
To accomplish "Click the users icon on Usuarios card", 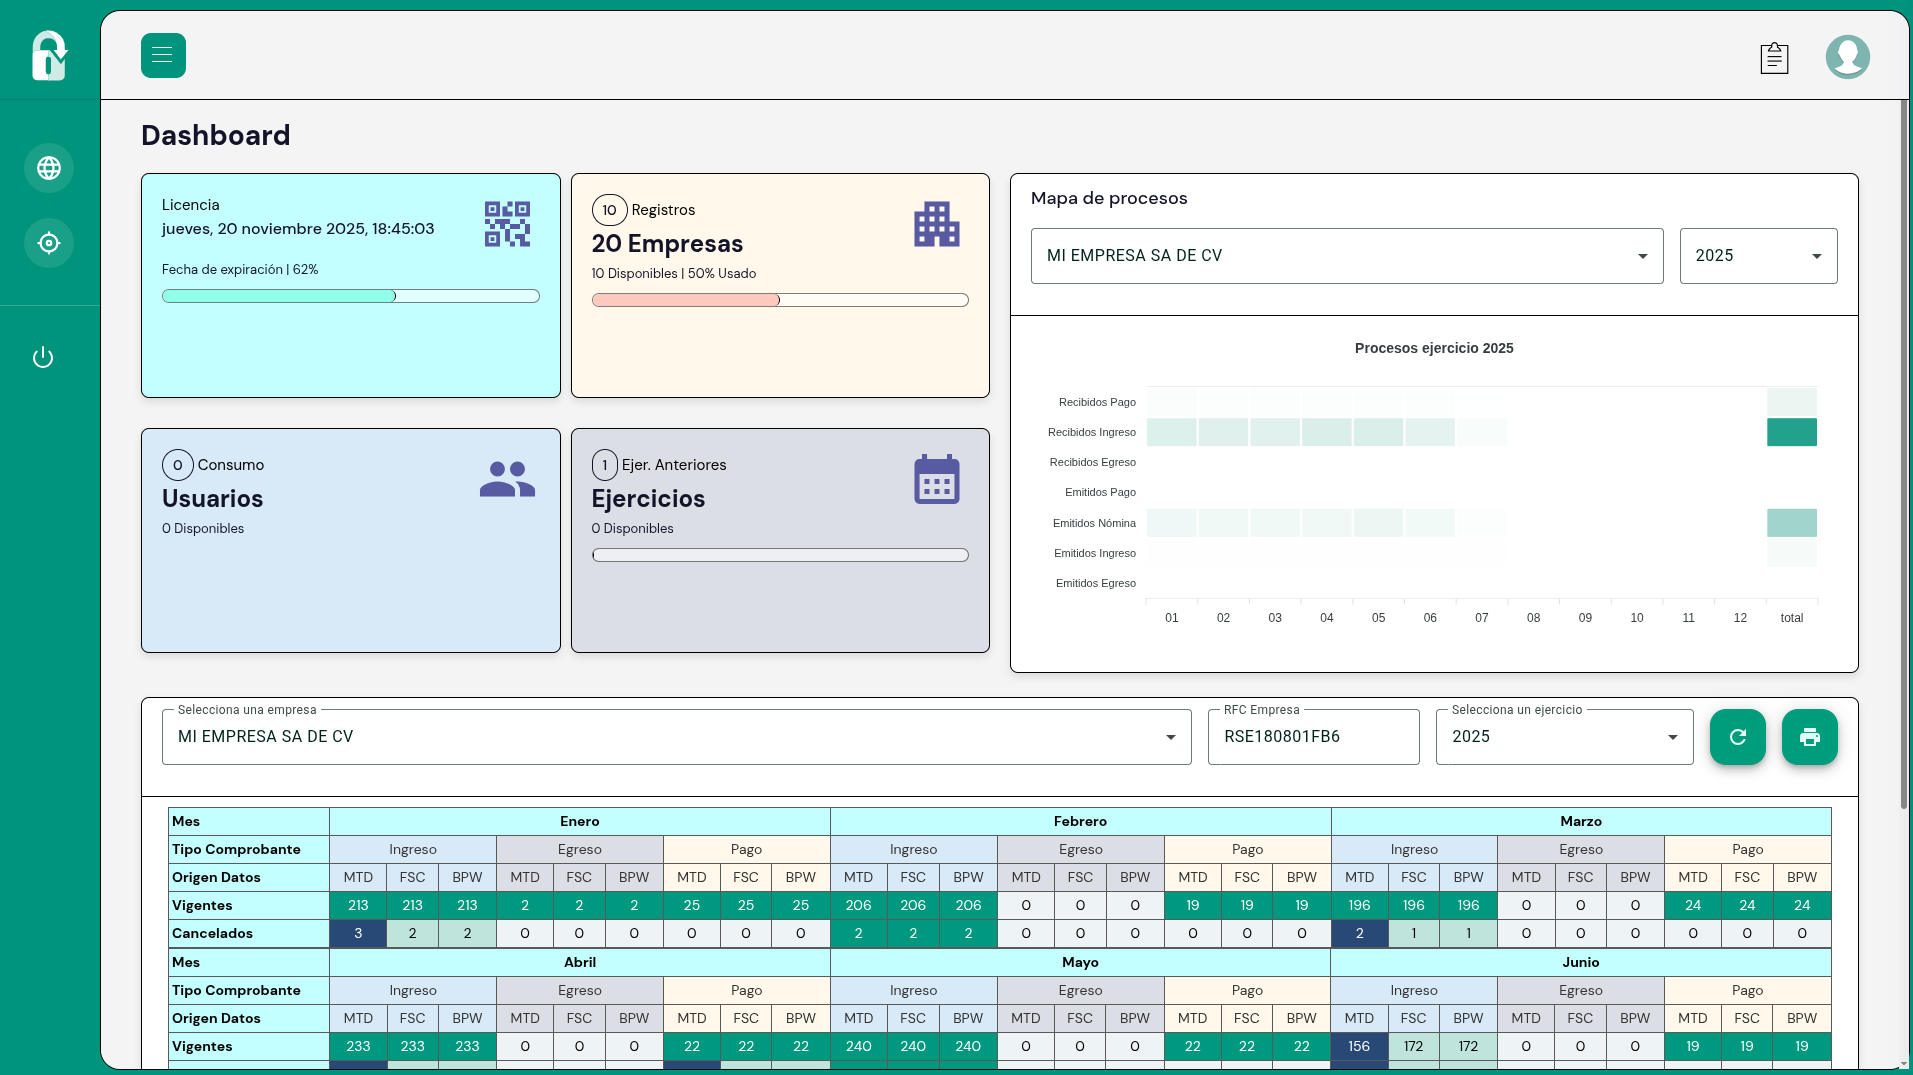I will [507, 479].
